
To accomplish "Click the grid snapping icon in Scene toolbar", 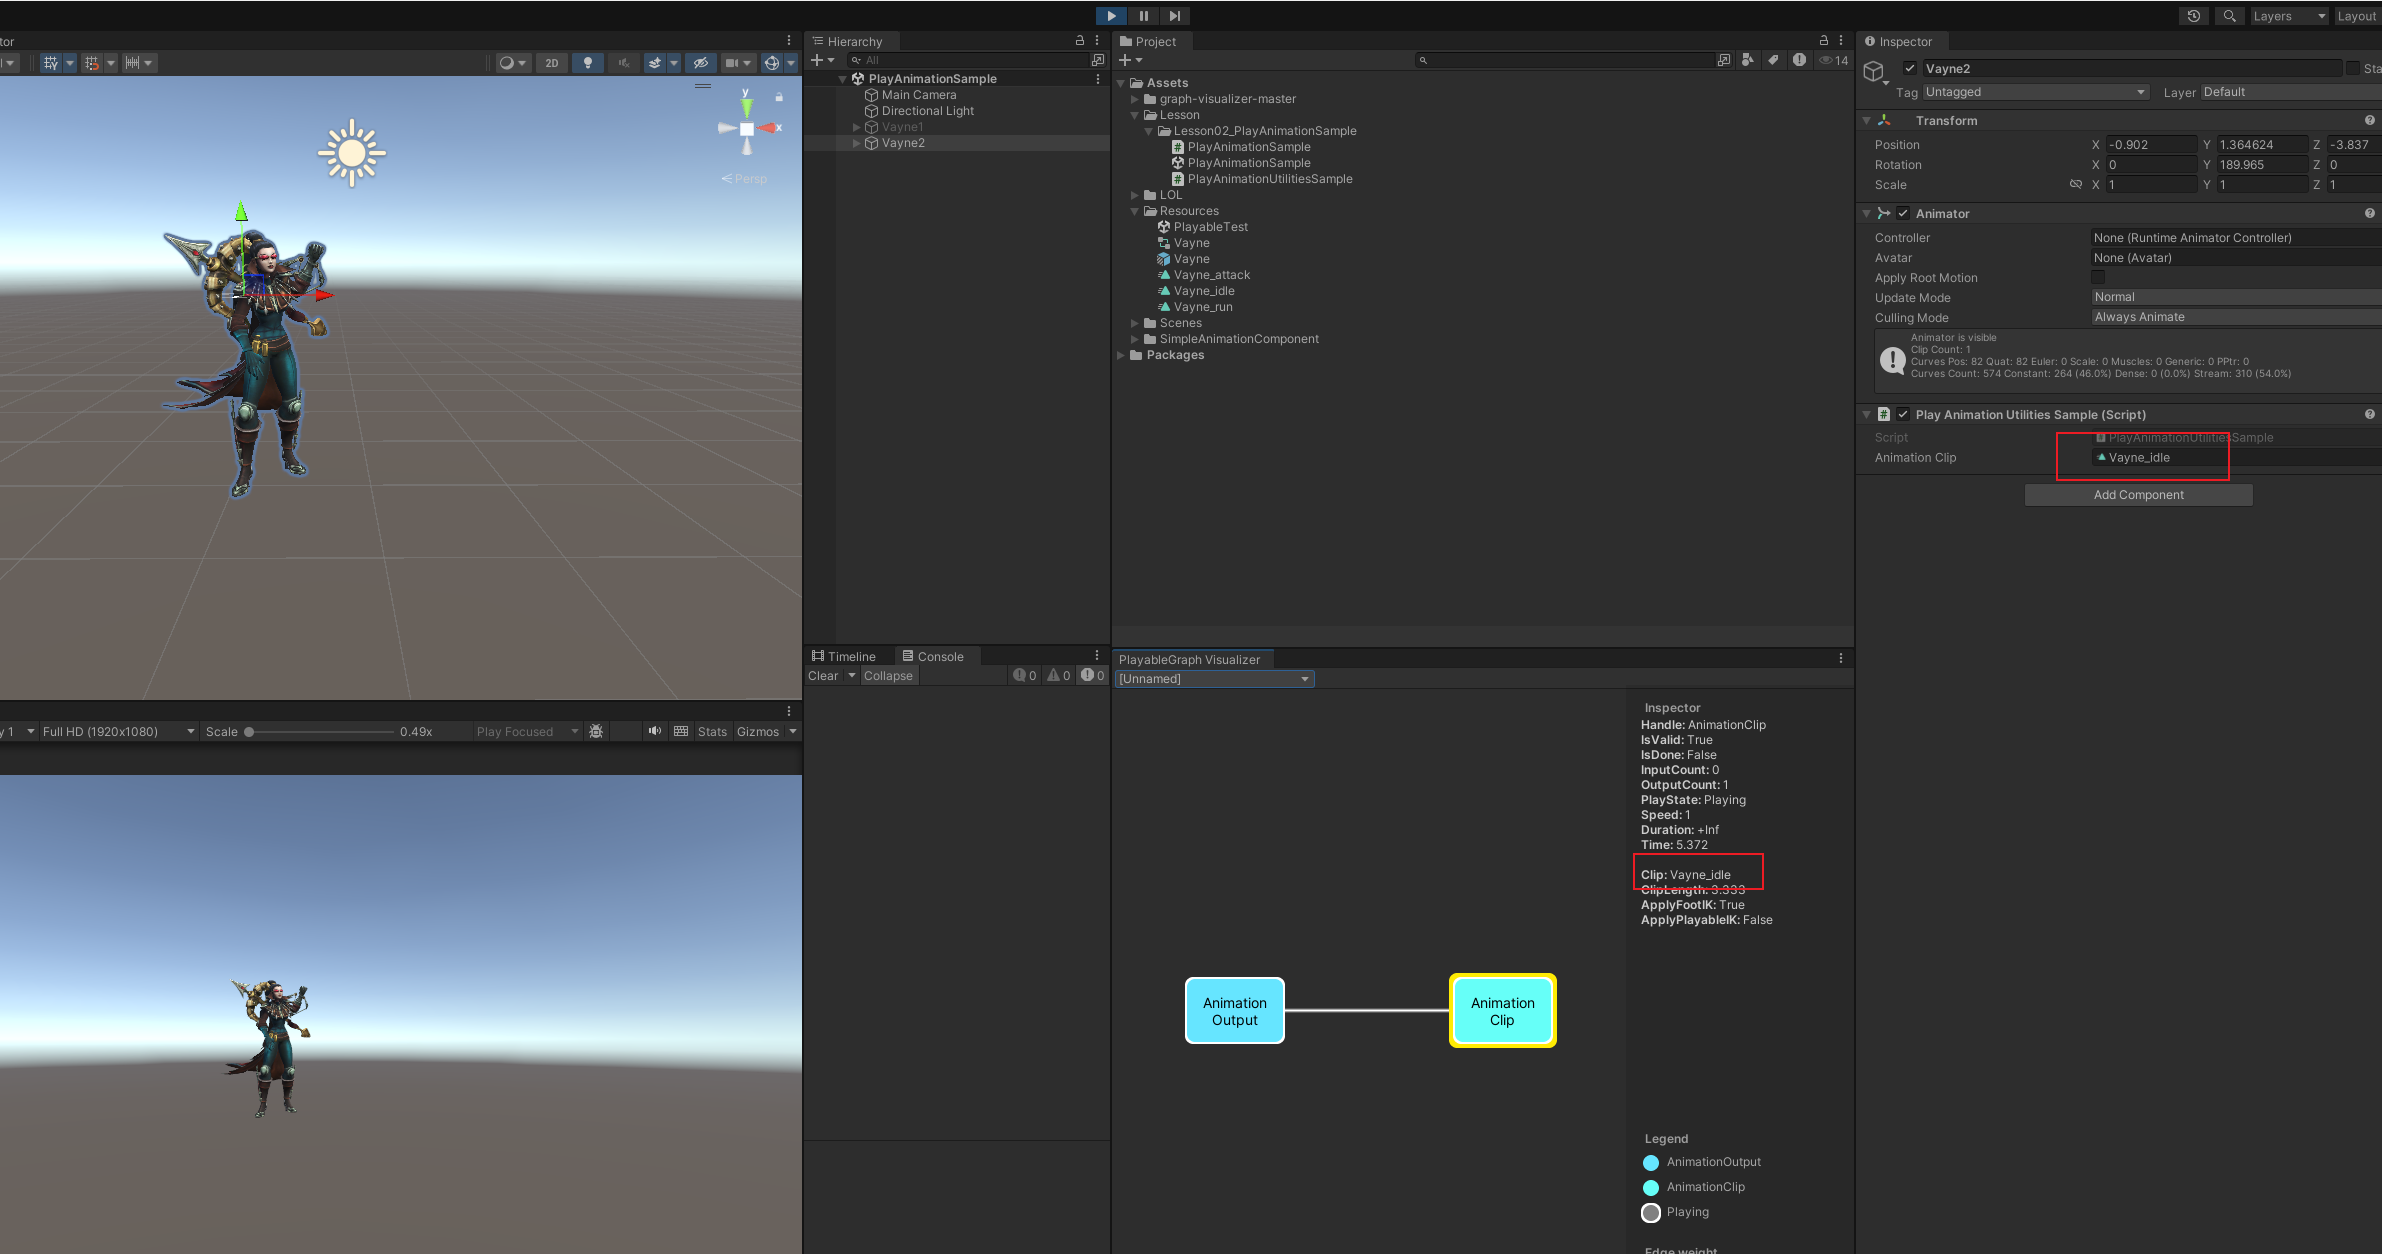I will point(92,63).
